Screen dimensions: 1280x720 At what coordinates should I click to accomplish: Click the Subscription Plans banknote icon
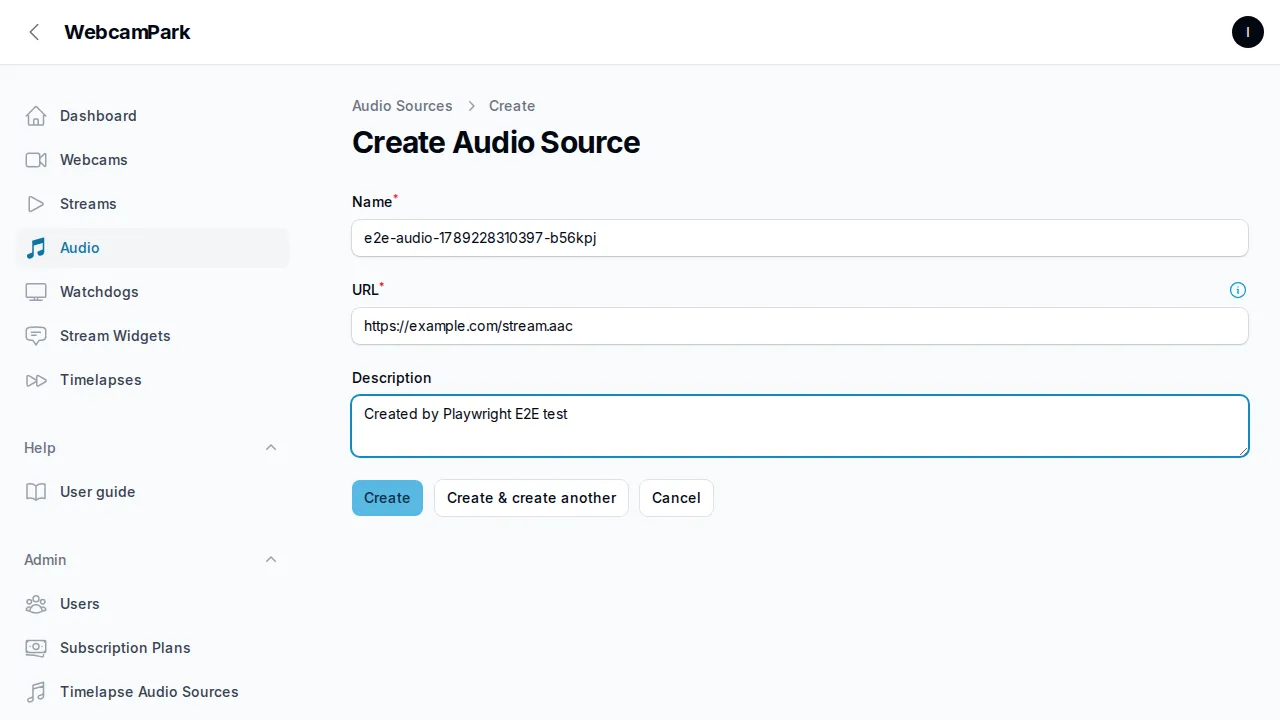tap(36, 648)
